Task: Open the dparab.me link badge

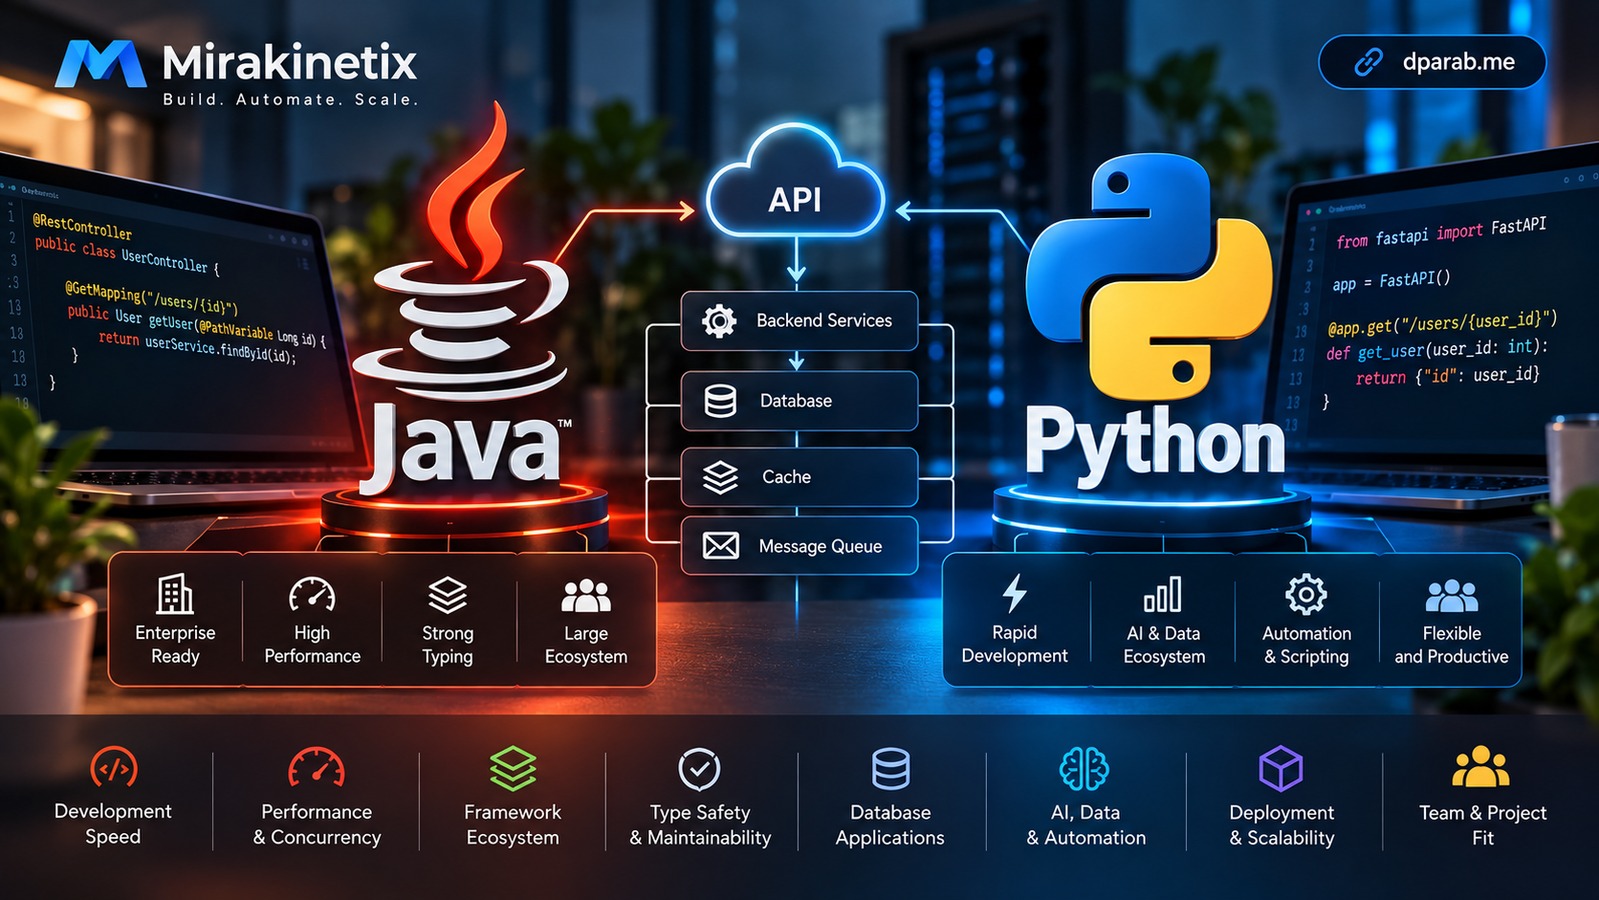Action: pyautogui.click(x=1432, y=62)
